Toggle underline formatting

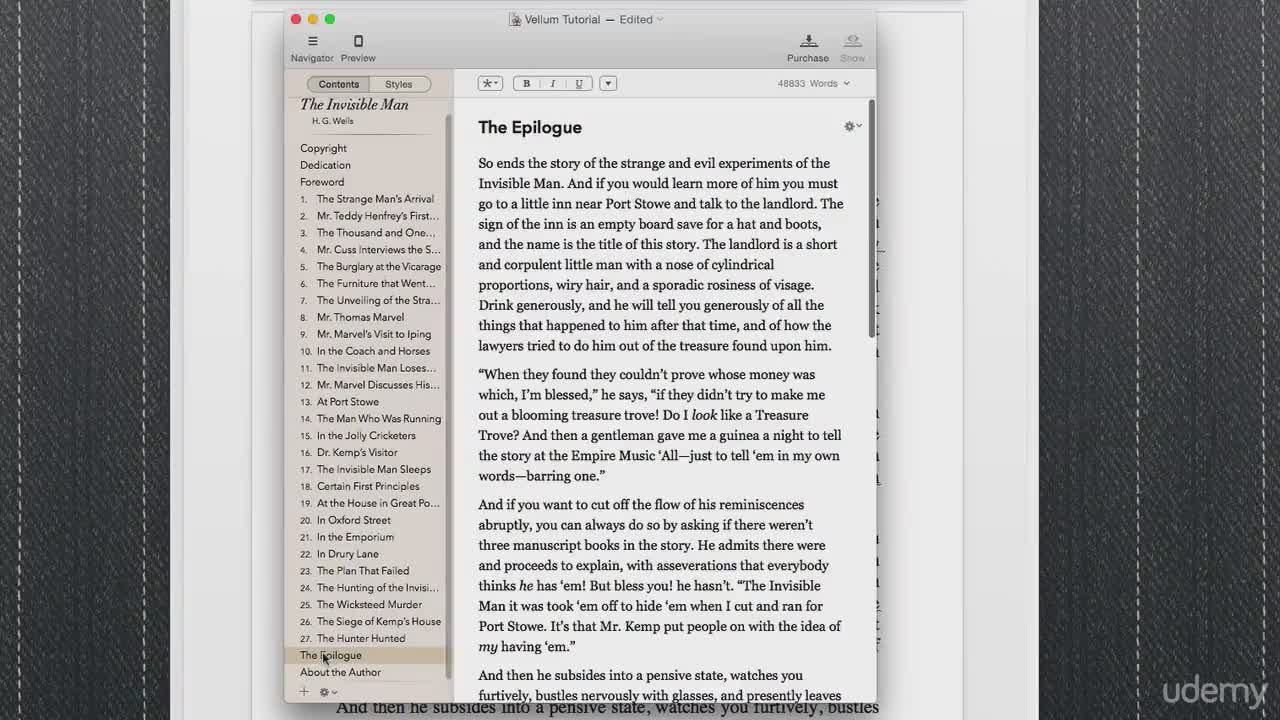578,84
